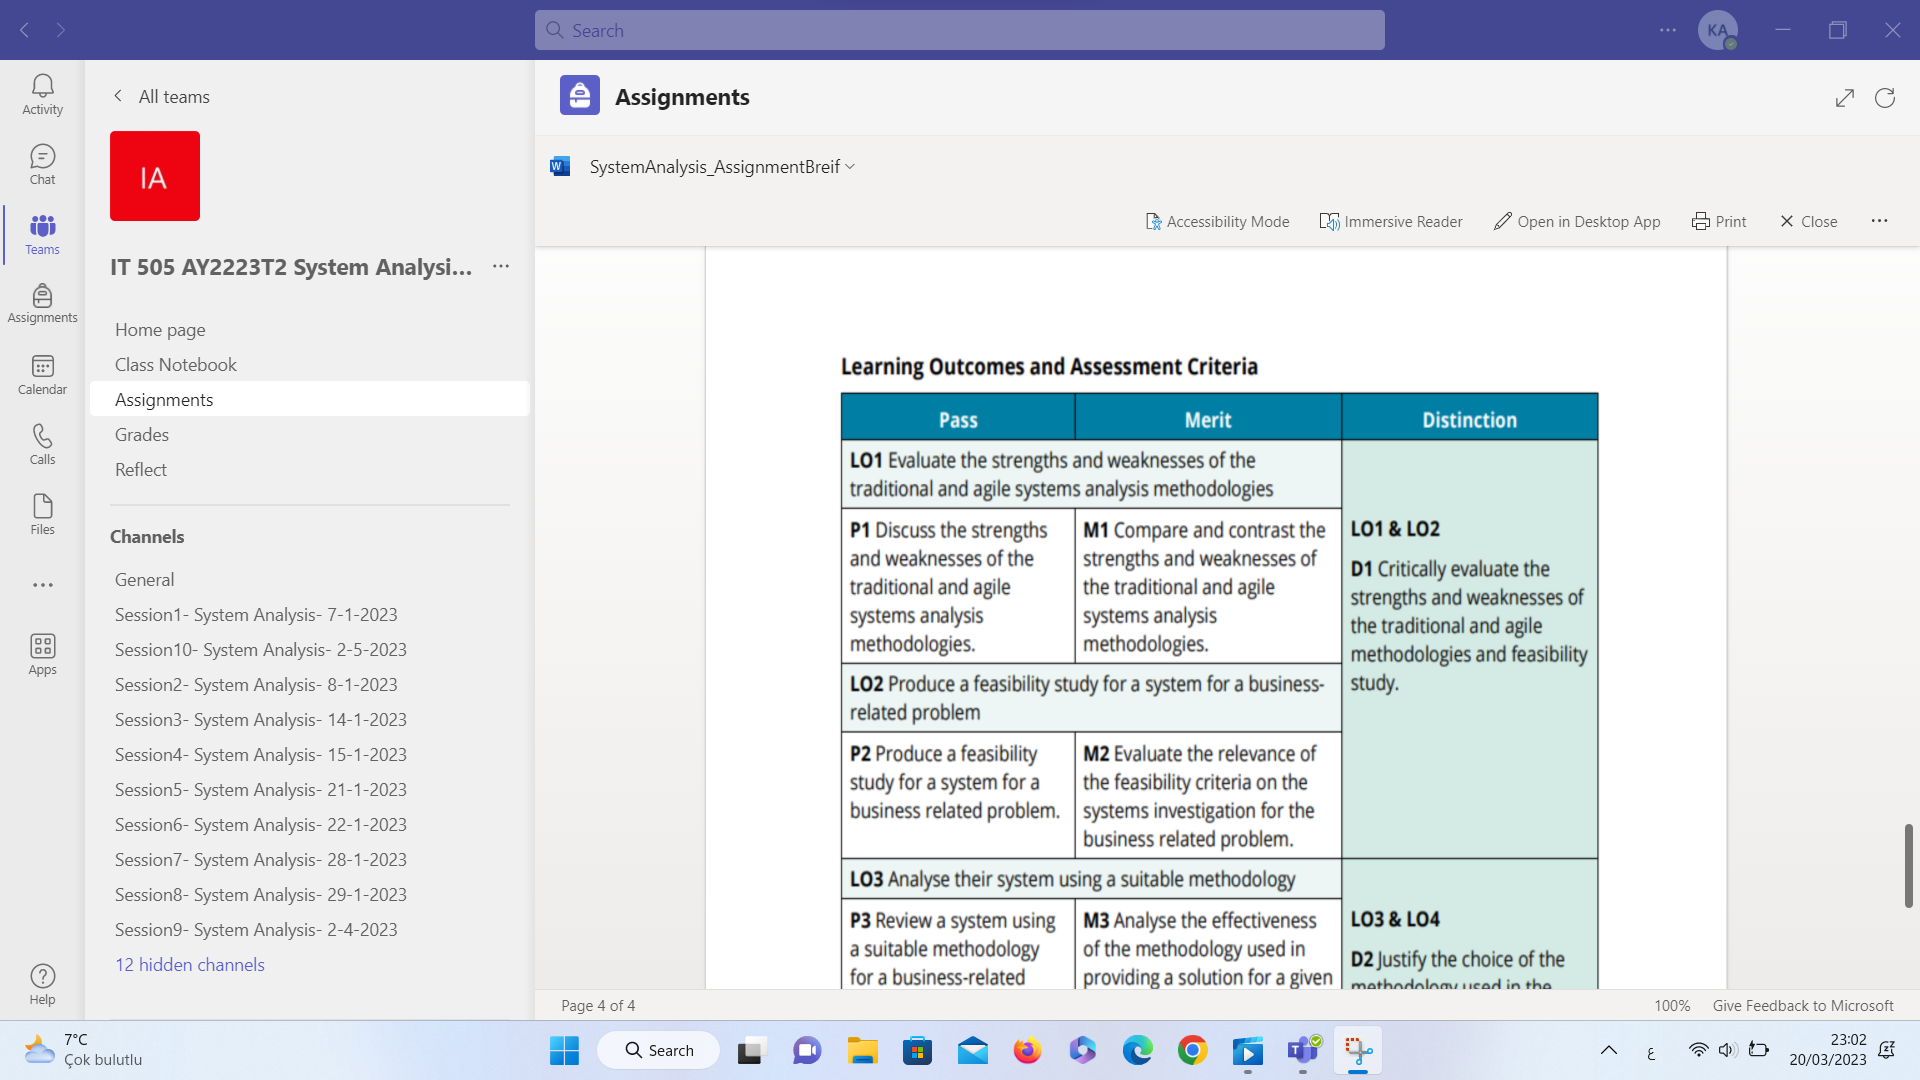The height and width of the screenshot is (1080, 1920).
Task: Select the Grades tab
Action: coord(142,434)
